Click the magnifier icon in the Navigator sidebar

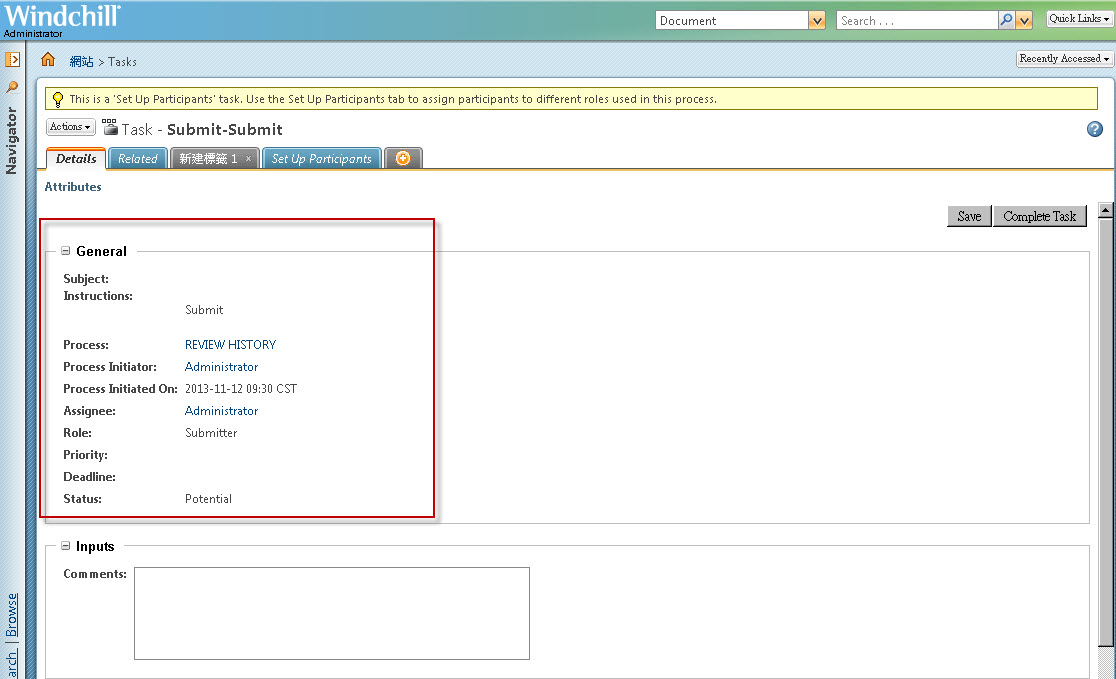point(12,87)
